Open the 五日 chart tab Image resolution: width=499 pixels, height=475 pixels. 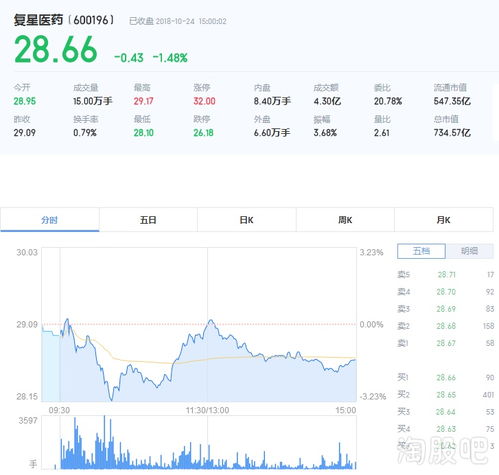pos(148,220)
